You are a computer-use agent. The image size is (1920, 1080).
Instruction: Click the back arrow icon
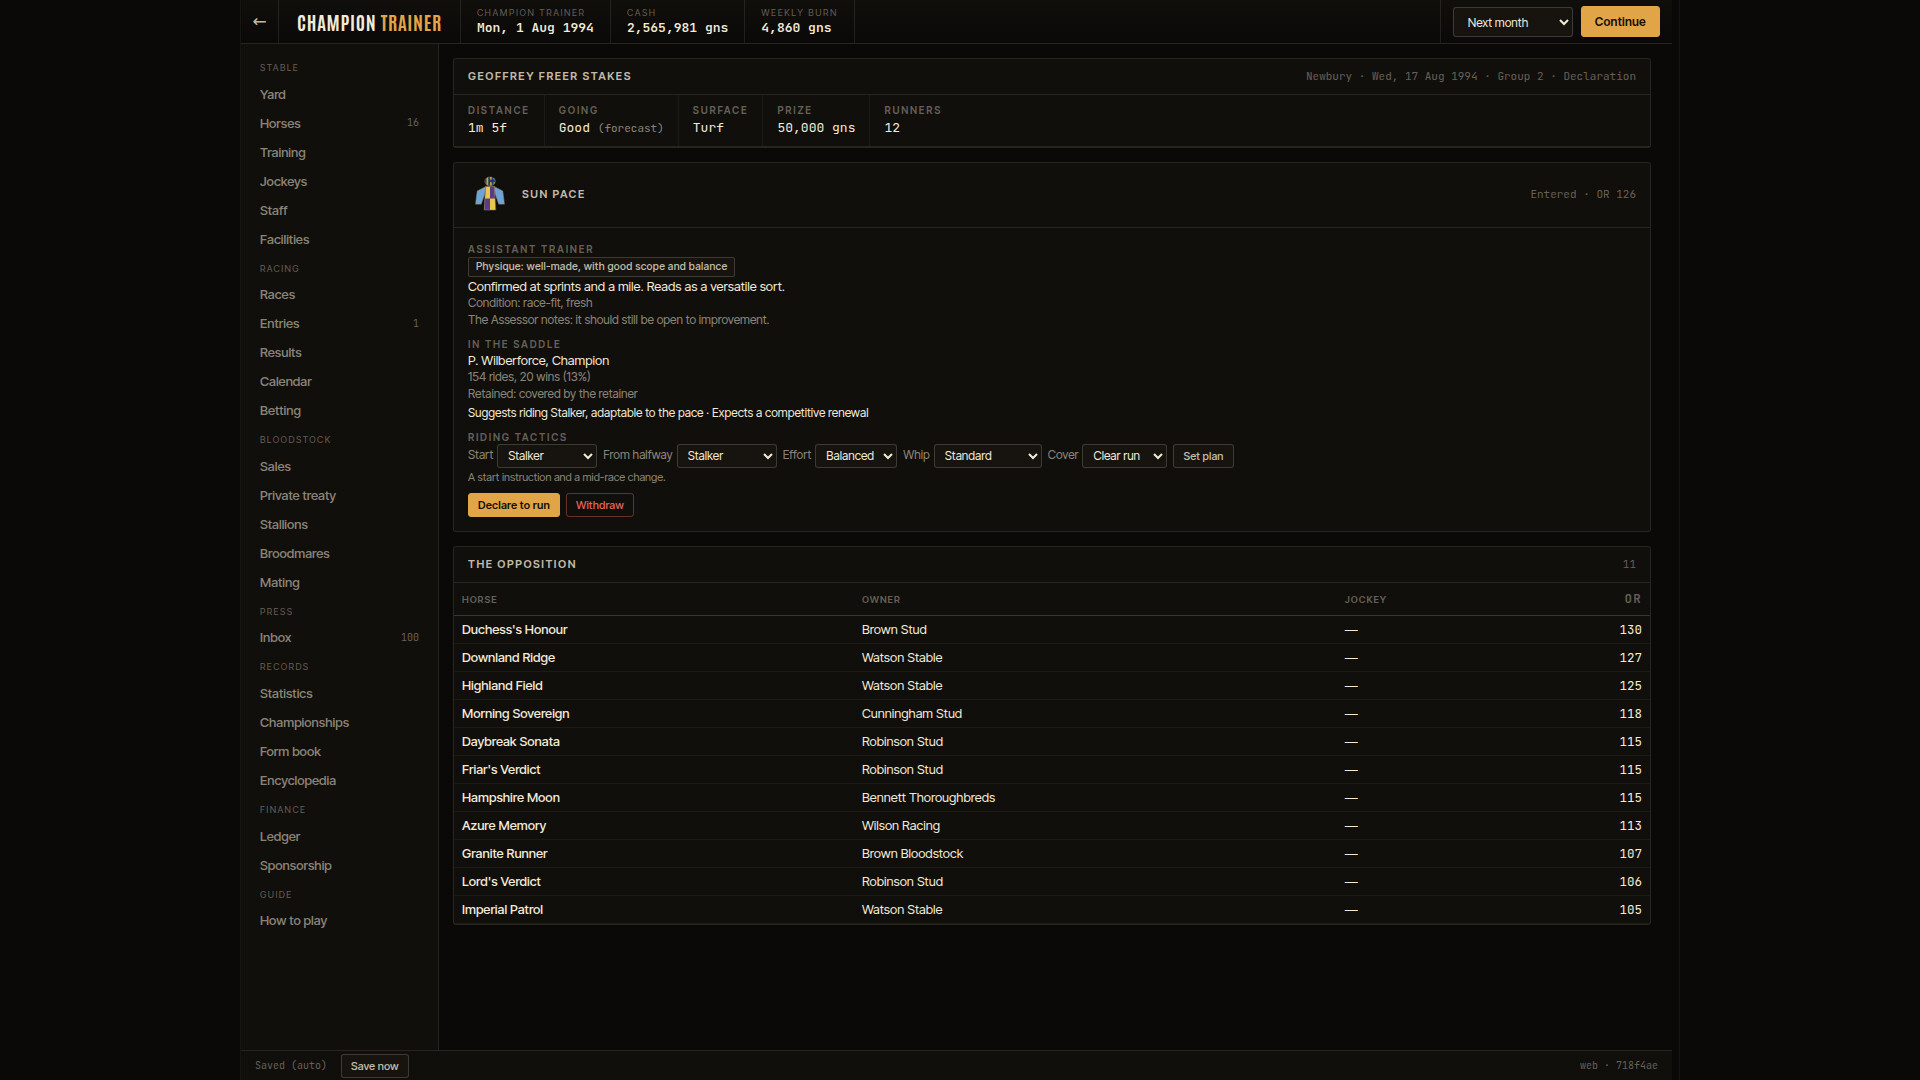(x=259, y=22)
